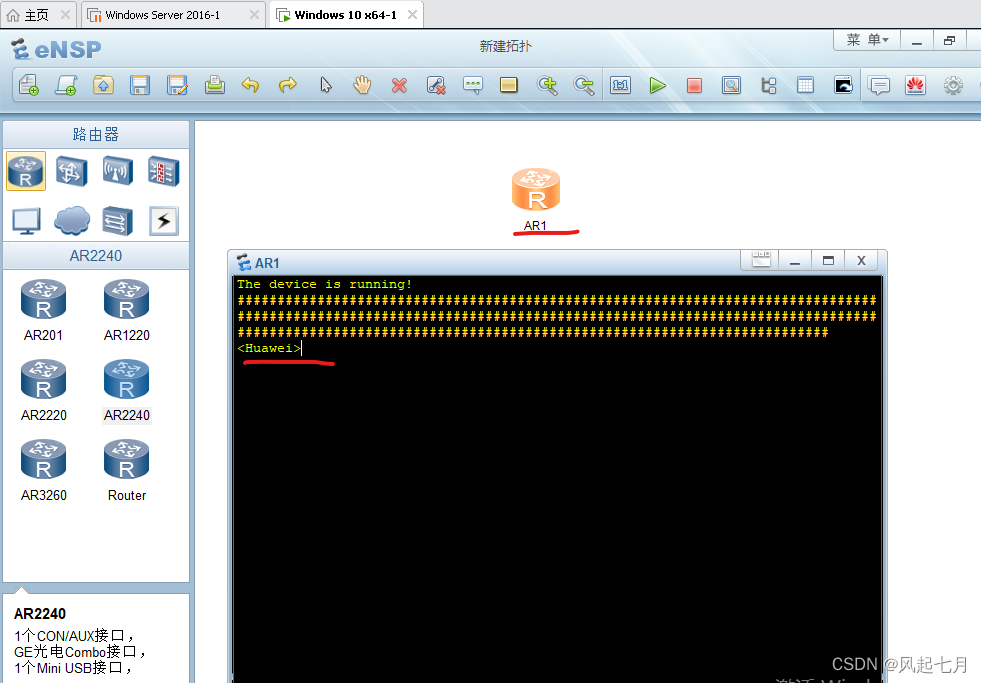Click the red X delete tool
This screenshot has width=981, height=683.
click(399, 85)
